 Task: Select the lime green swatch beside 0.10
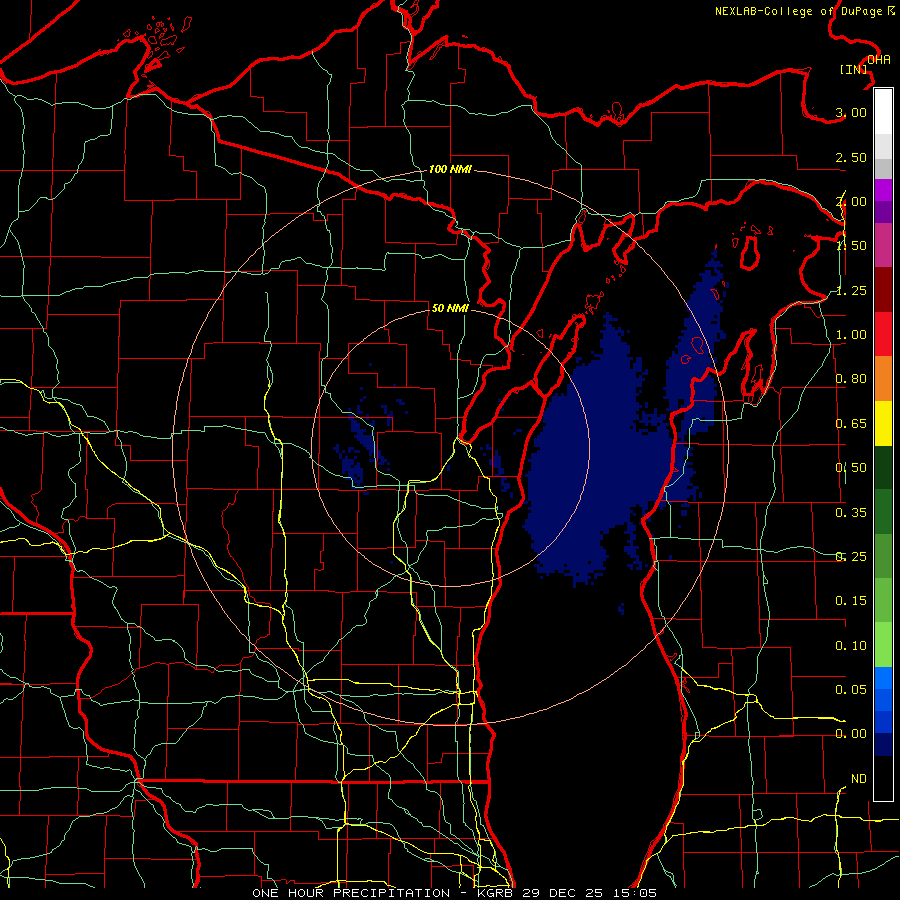[x=883, y=645]
